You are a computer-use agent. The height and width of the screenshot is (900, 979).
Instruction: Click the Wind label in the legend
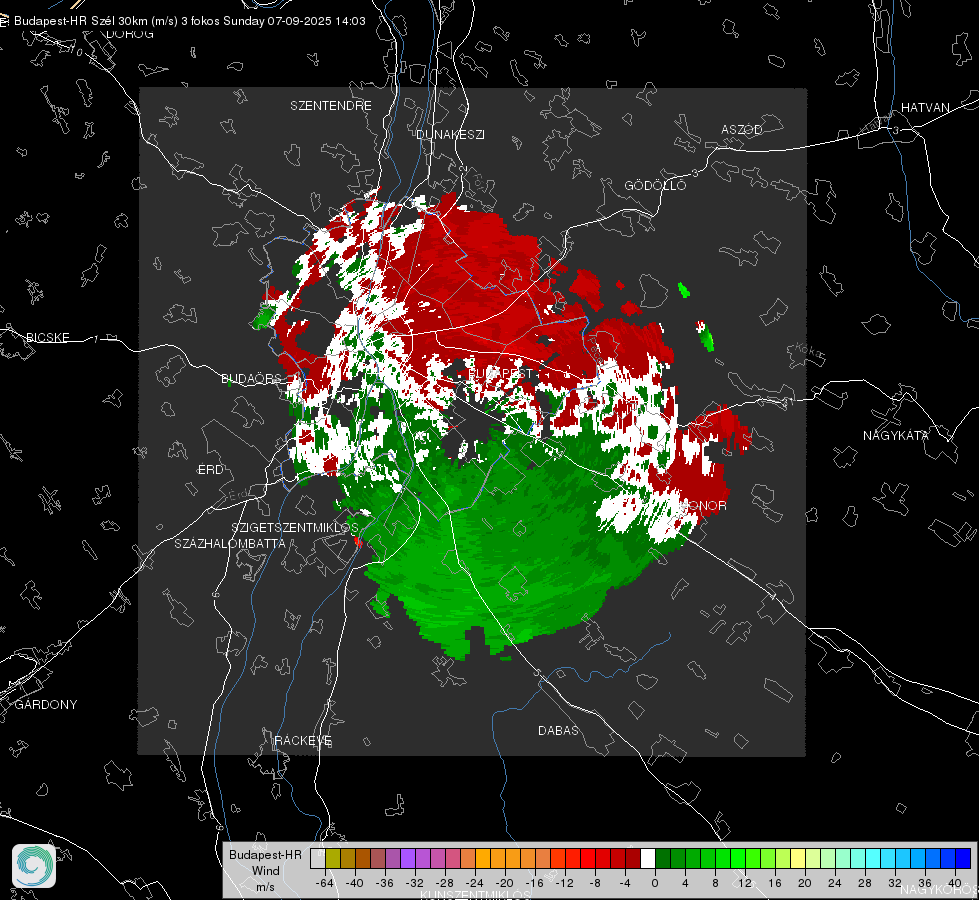[265, 871]
